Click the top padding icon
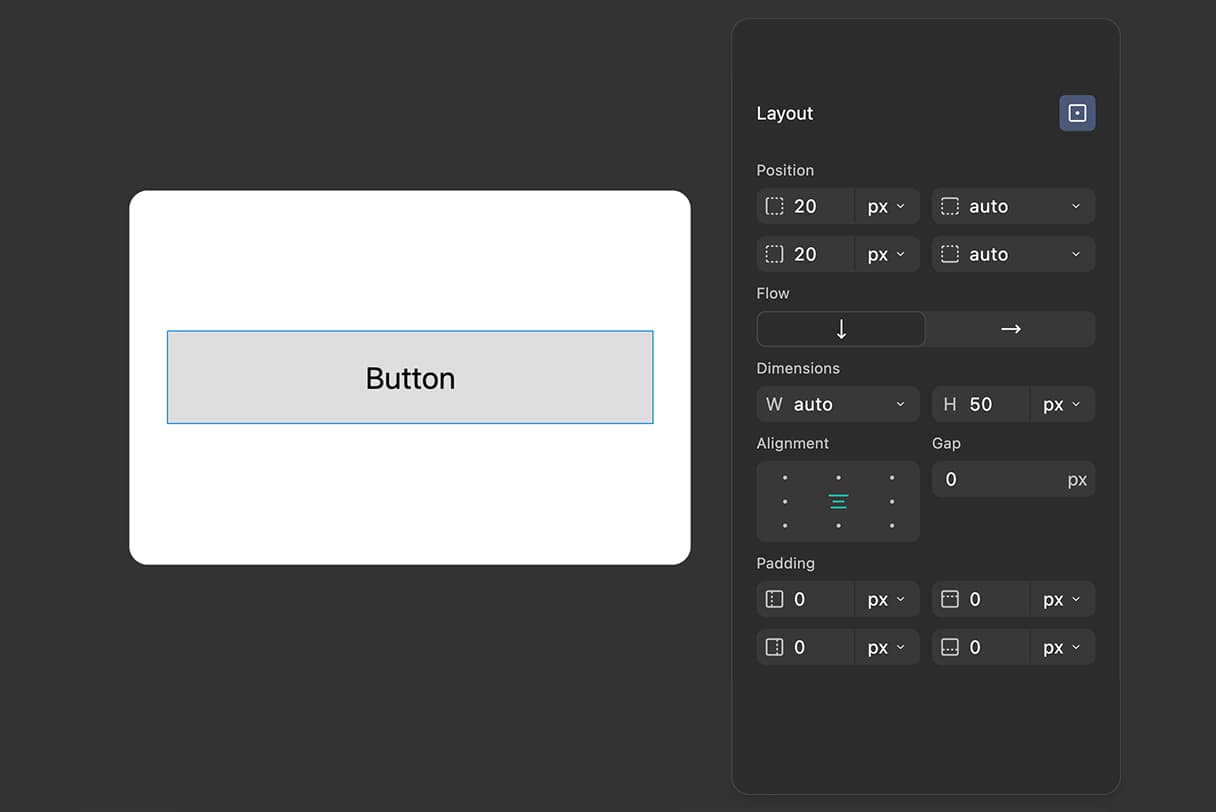The height and width of the screenshot is (812, 1216). point(949,598)
